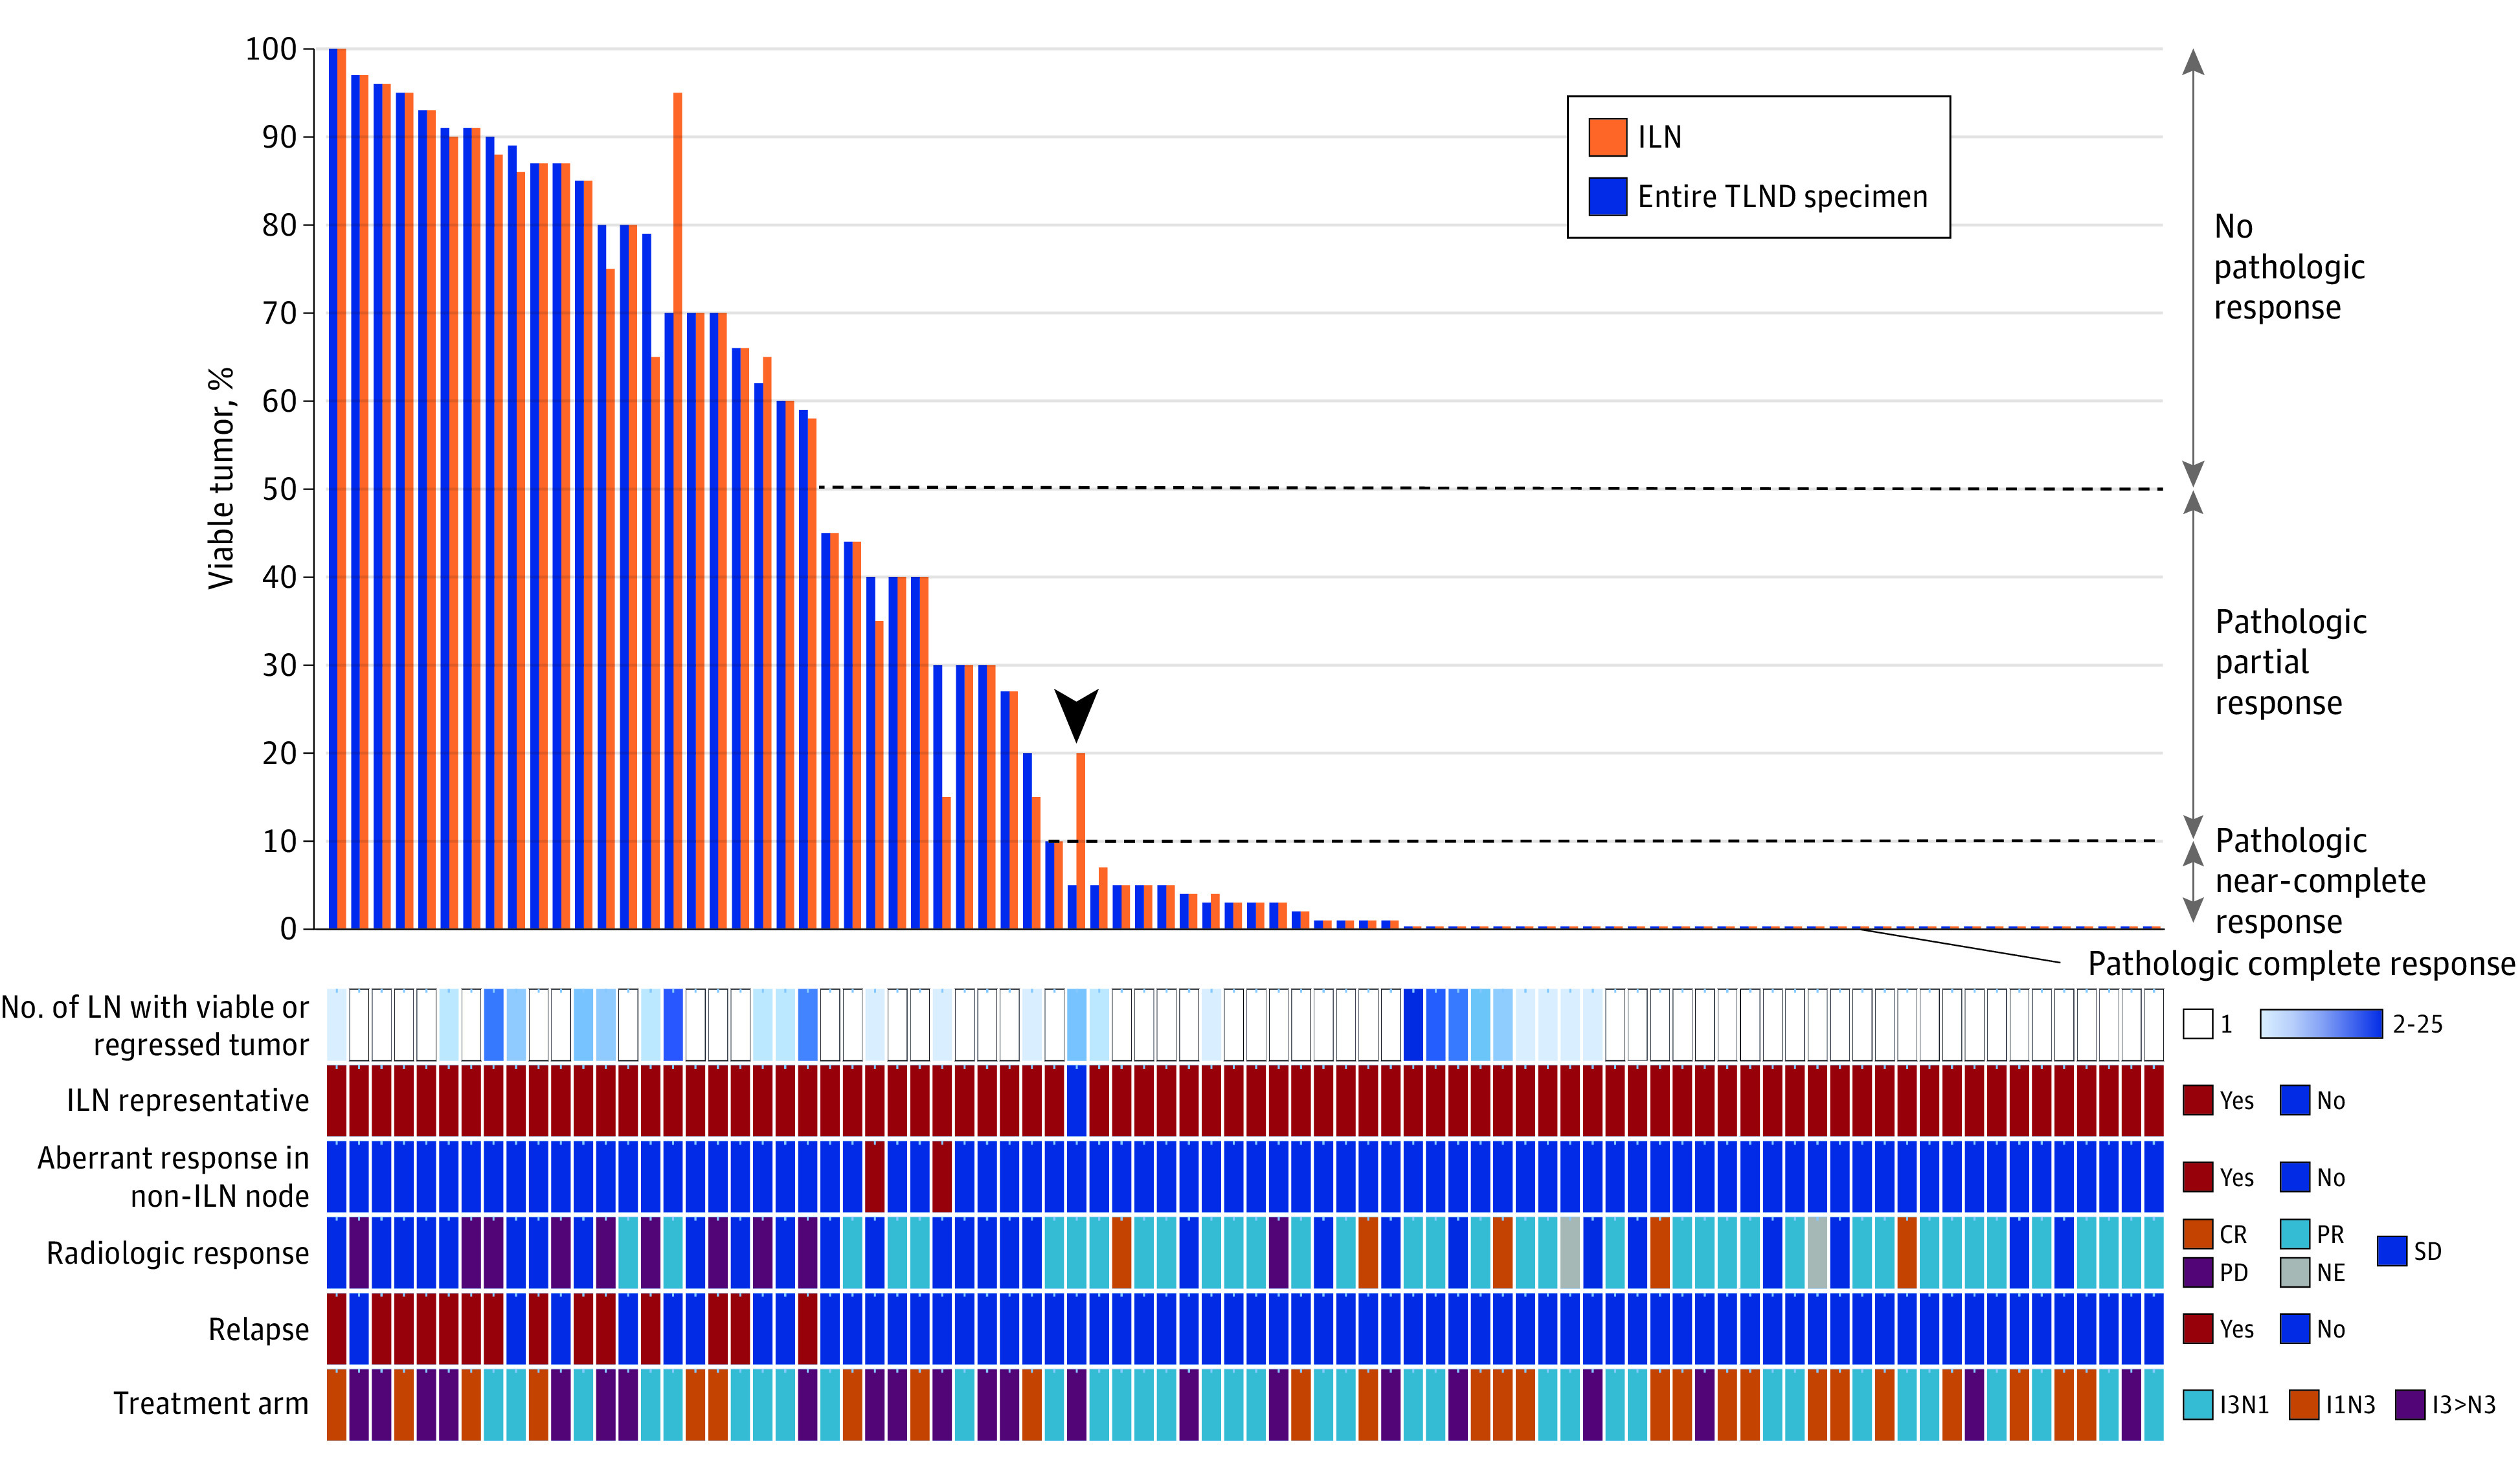Click the PR cyan legend swatch
2520x1478 pixels.
coord(2295,1234)
